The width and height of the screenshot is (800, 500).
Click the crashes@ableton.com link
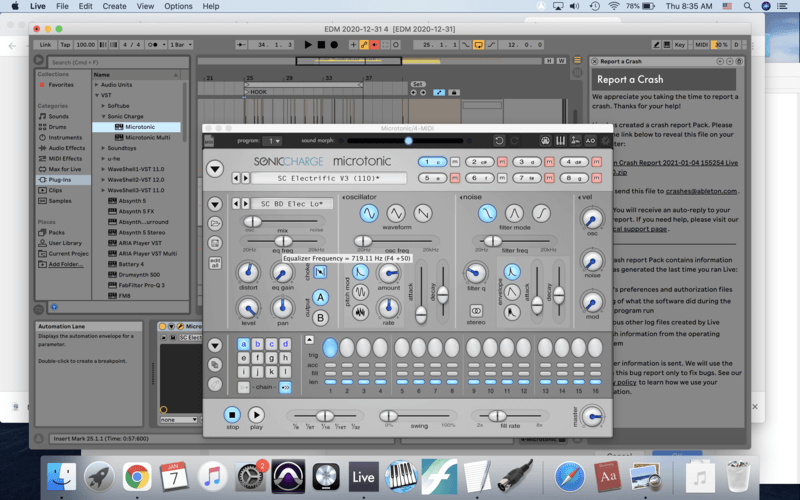pos(701,191)
